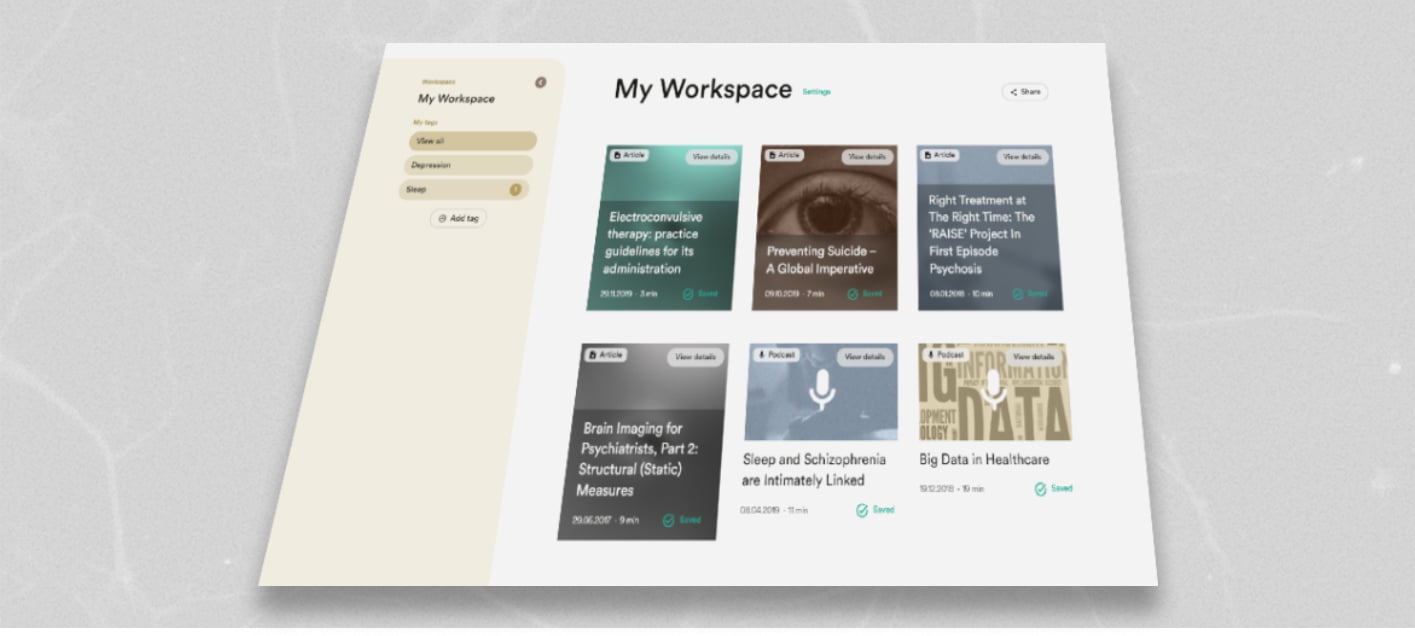Click the date and 11 min text under Sleep and Schizophrenia
1415x636 pixels.
pyautogui.click(x=773, y=510)
